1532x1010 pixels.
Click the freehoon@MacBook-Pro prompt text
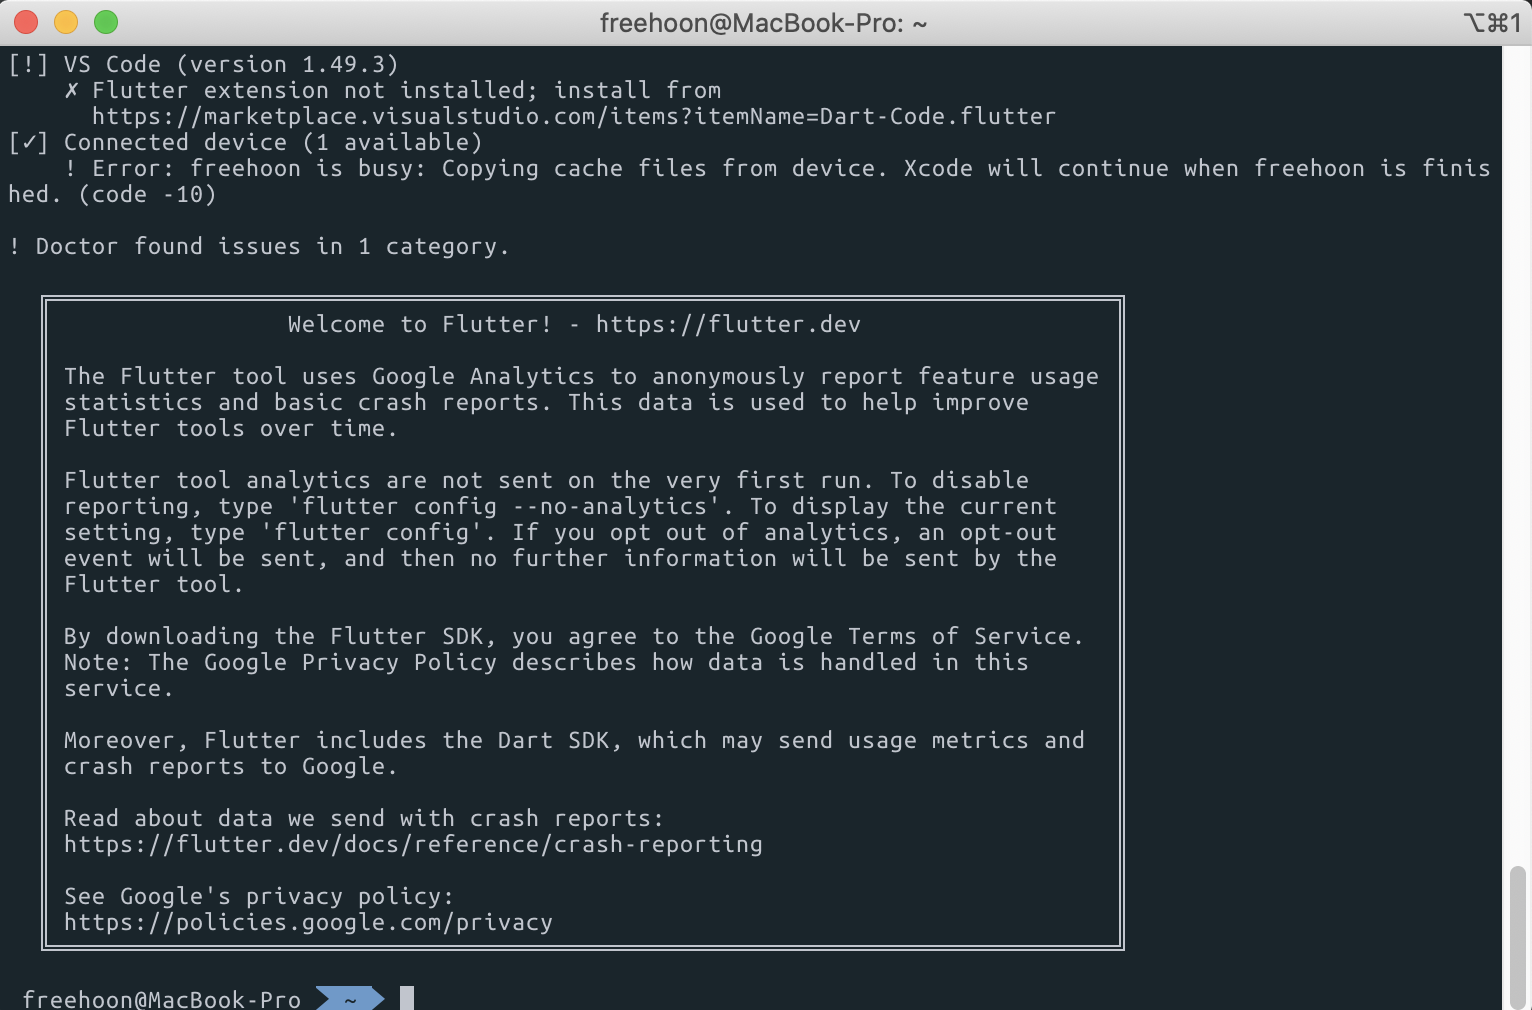tap(161, 999)
